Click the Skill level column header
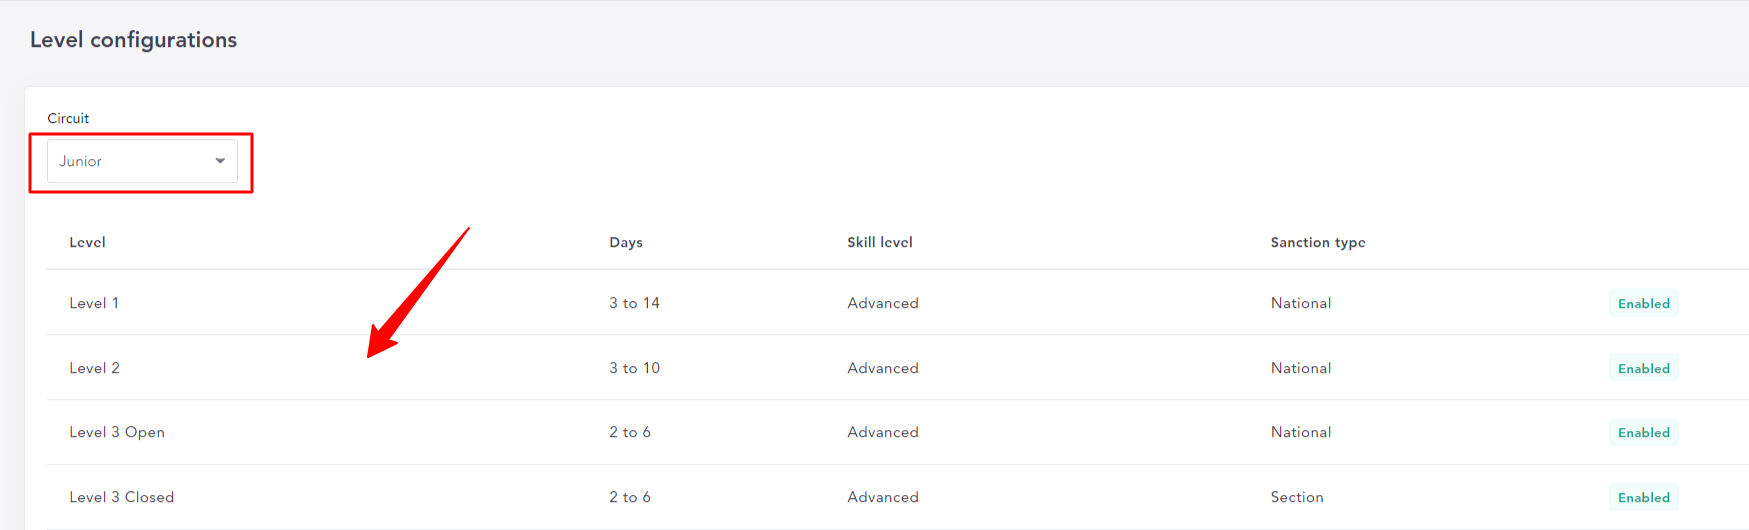The height and width of the screenshot is (530, 1749). click(x=880, y=242)
